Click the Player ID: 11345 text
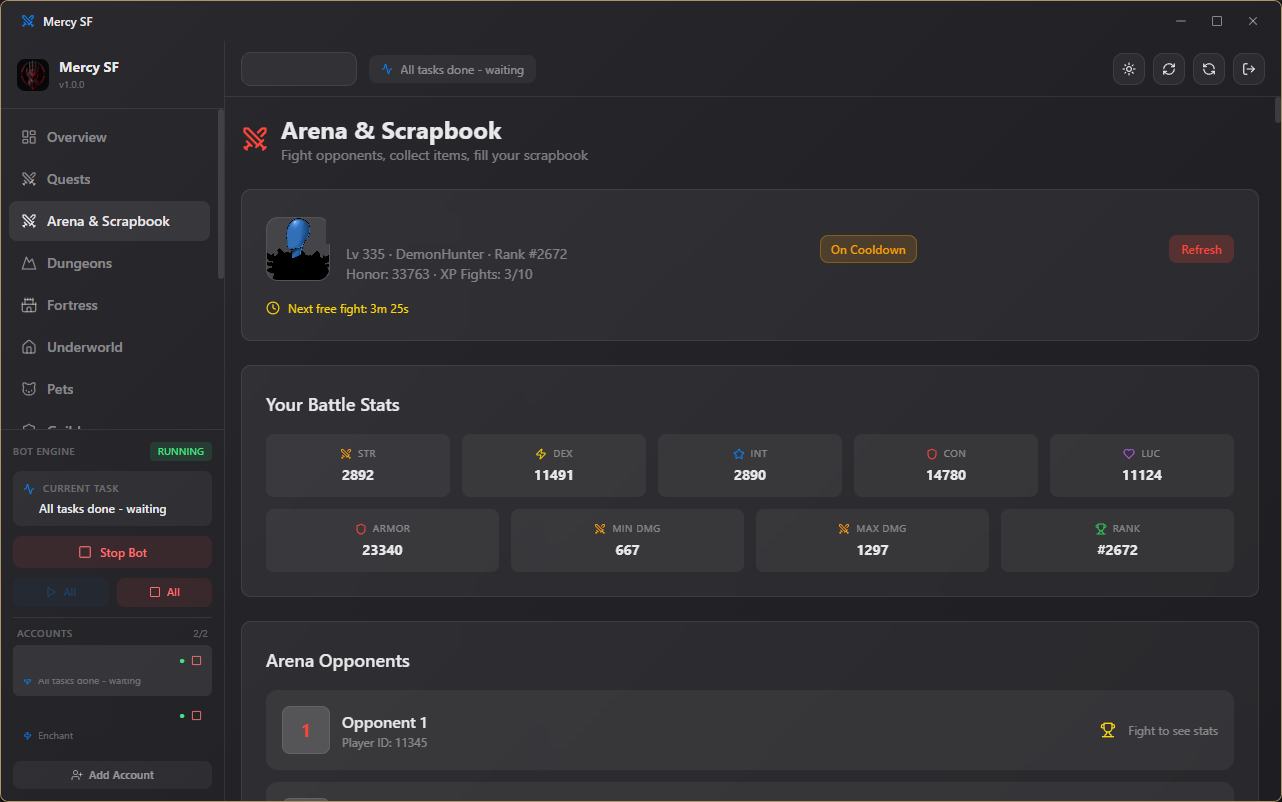 click(x=385, y=743)
